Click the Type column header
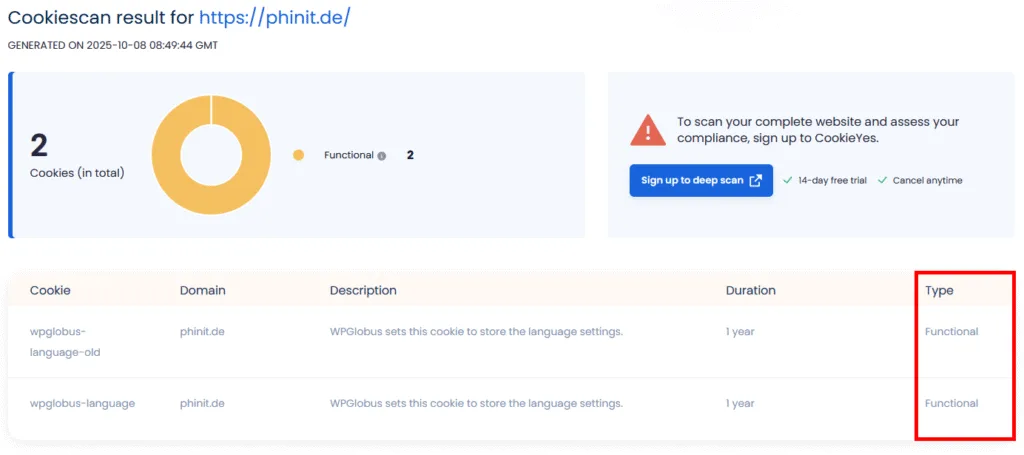This screenshot has width=1024, height=455. point(939,290)
